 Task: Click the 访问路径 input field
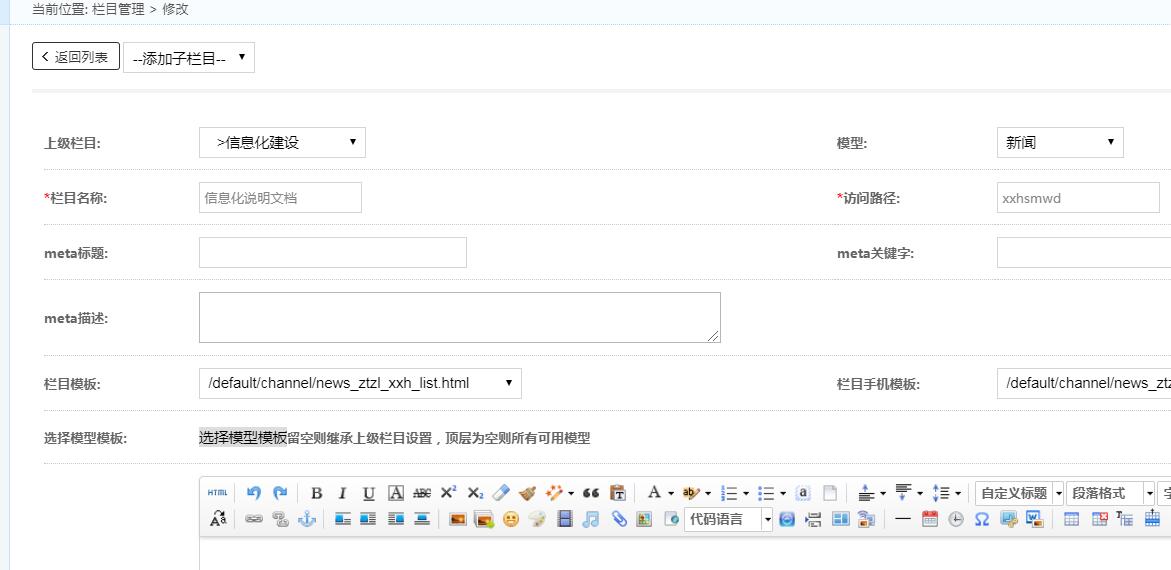coord(1078,197)
